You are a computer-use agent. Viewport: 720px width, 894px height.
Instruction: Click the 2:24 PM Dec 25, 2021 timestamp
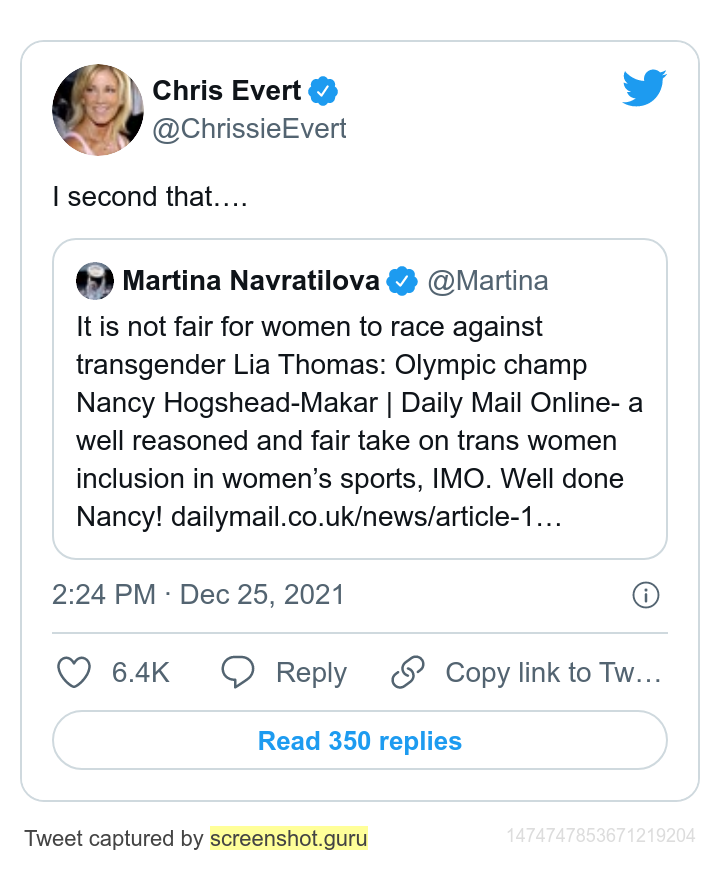point(198,595)
